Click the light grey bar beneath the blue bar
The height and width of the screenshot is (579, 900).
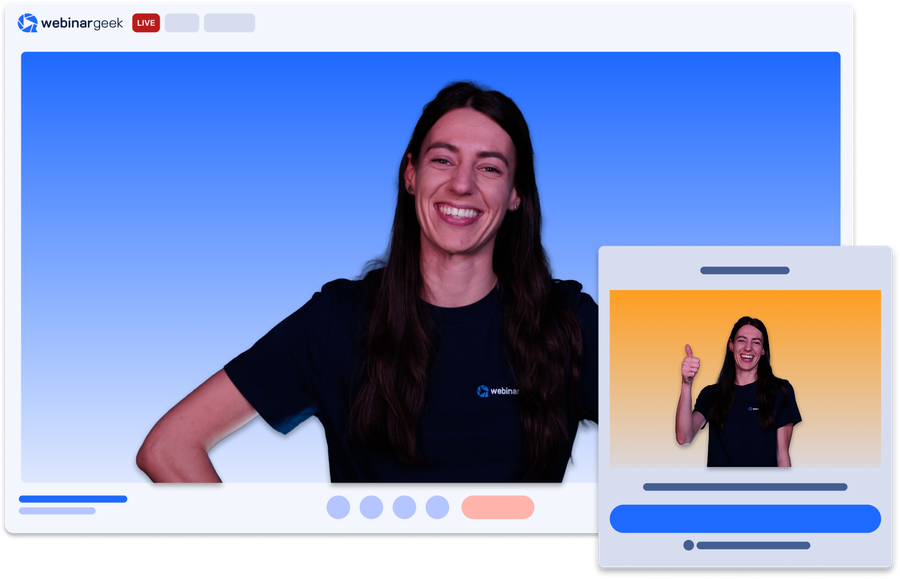coord(57,511)
